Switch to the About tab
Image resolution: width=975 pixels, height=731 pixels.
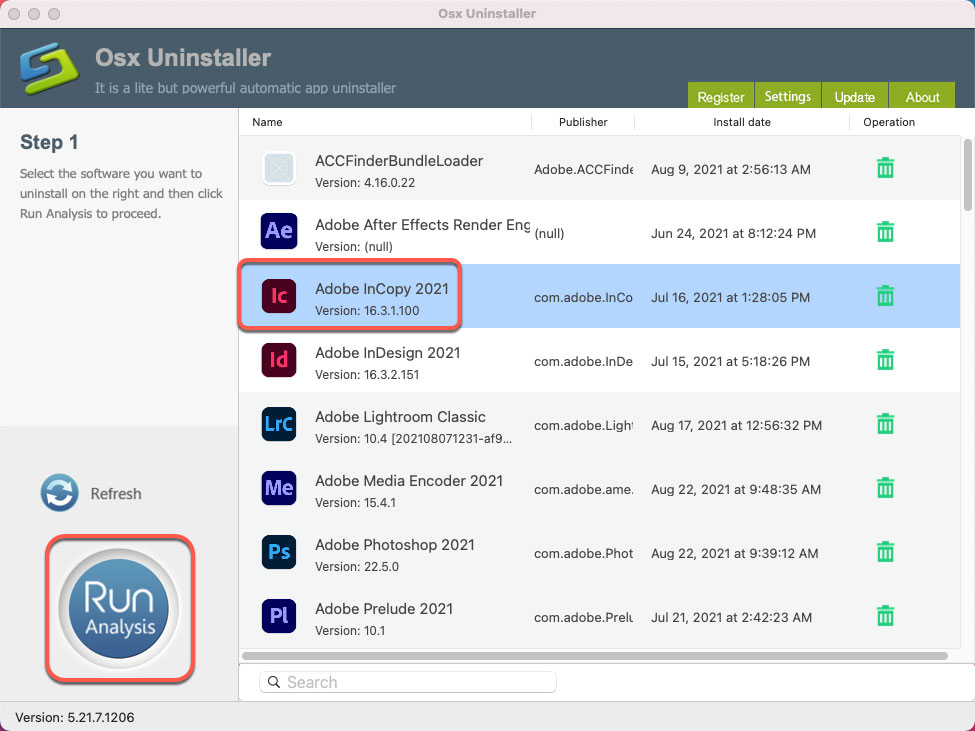coord(922,96)
